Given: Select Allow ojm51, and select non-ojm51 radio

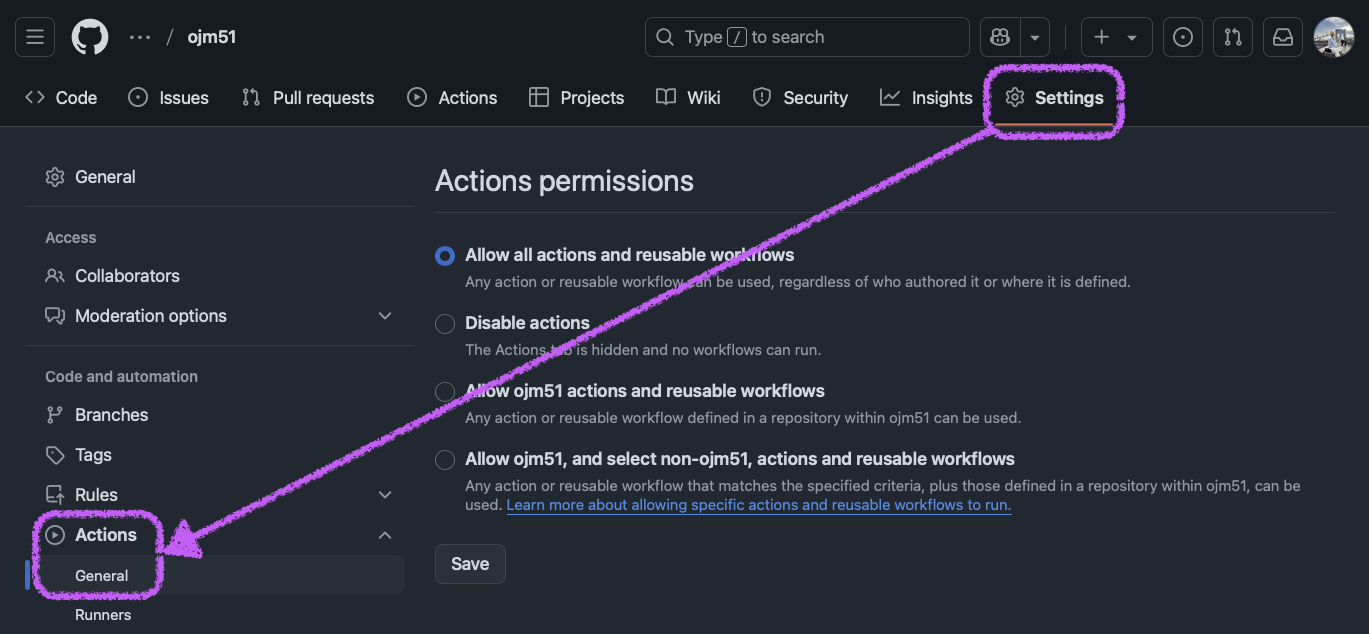Looking at the screenshot, I should 445,460.
